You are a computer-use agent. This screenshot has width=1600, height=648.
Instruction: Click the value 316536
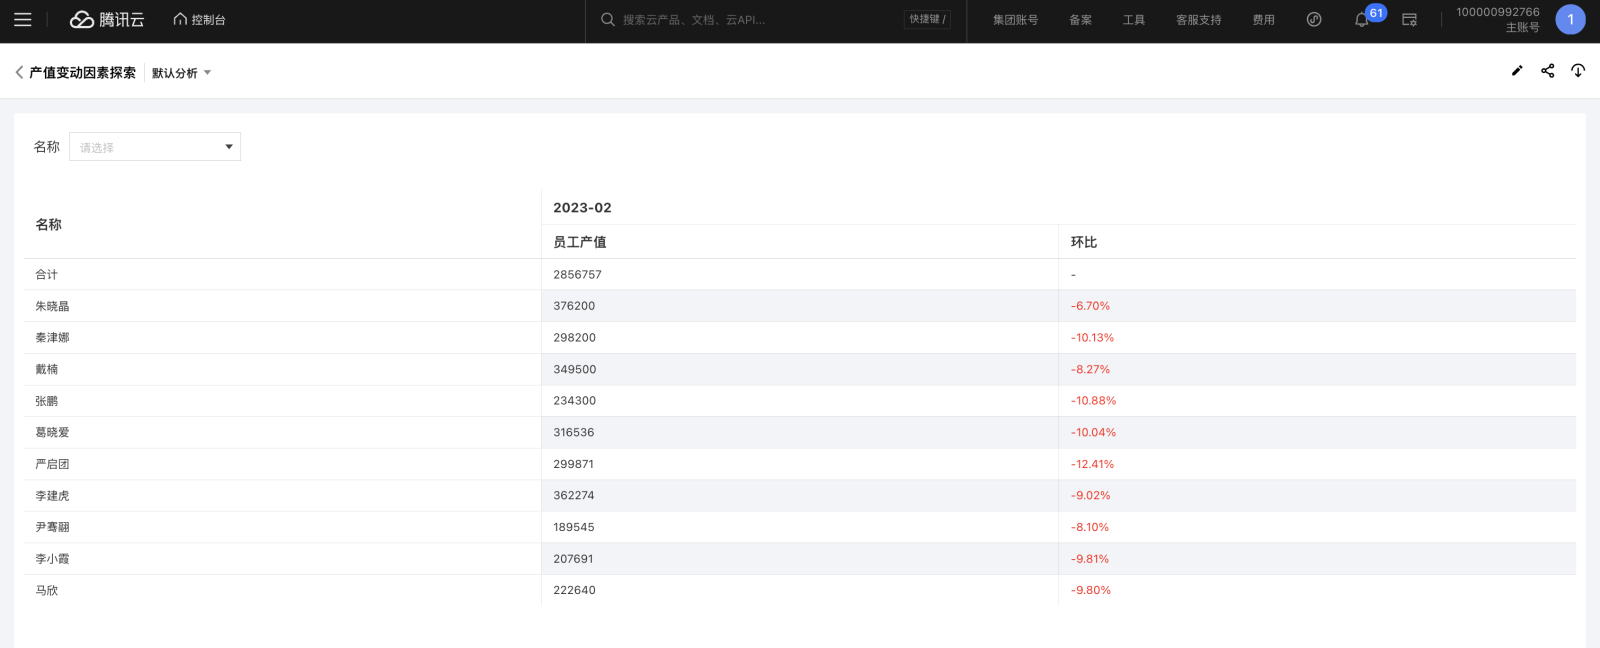click(x=574, y=433)
